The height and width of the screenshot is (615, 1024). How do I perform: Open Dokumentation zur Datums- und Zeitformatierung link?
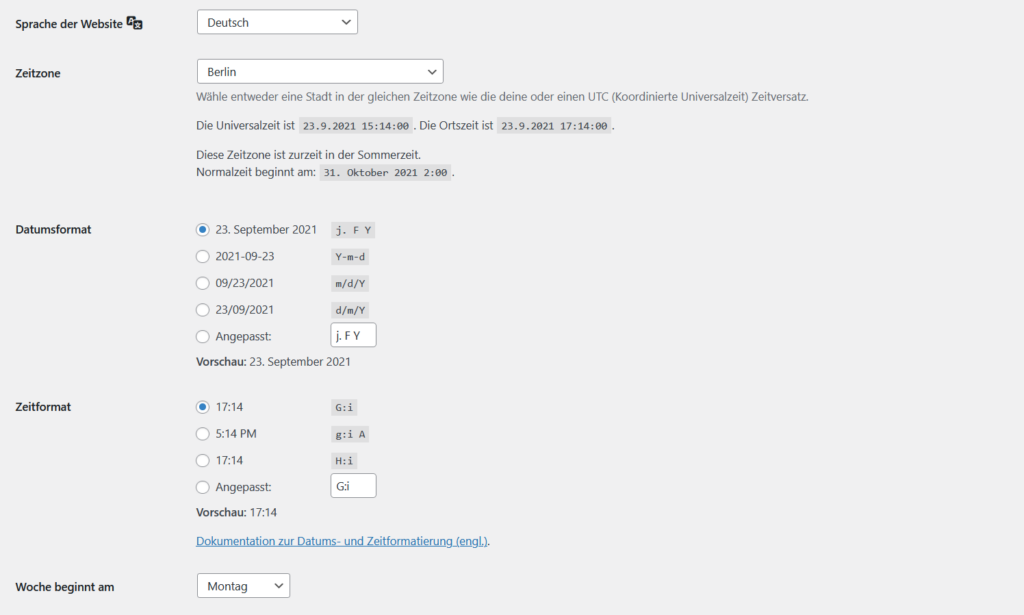pyautogui.click(x=342, y=541)
